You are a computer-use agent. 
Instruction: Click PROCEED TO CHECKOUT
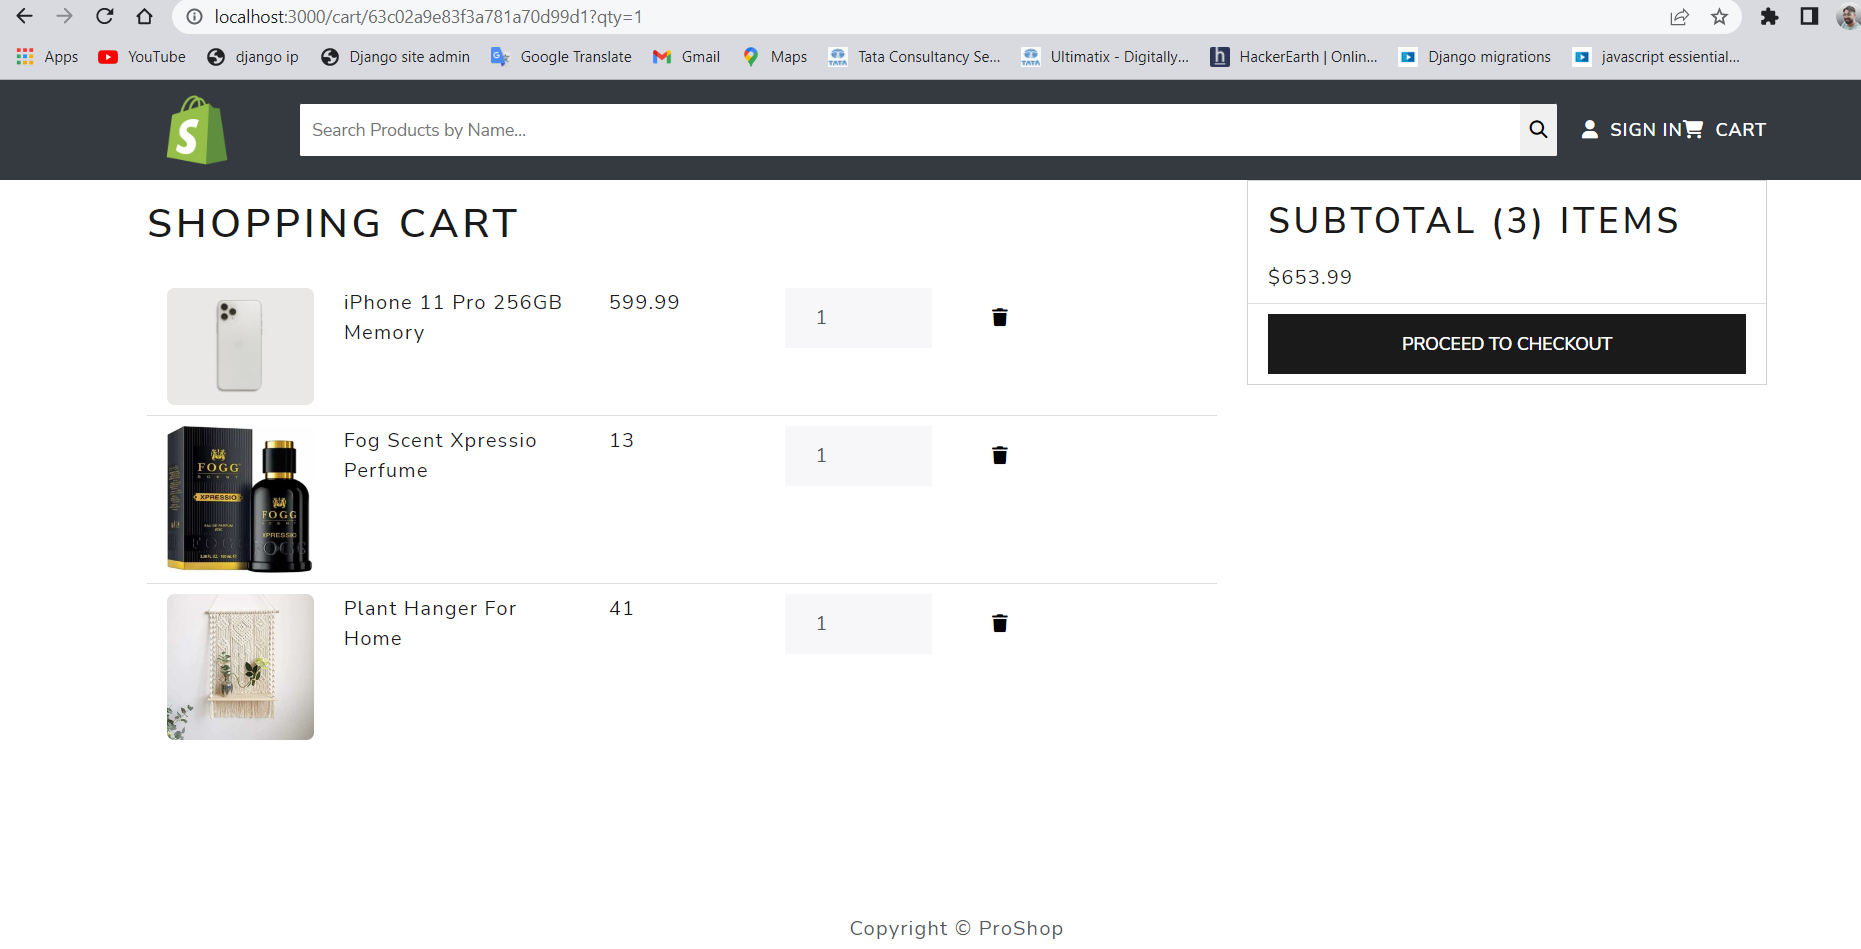pyautogui.click(x=1506, y=343)
